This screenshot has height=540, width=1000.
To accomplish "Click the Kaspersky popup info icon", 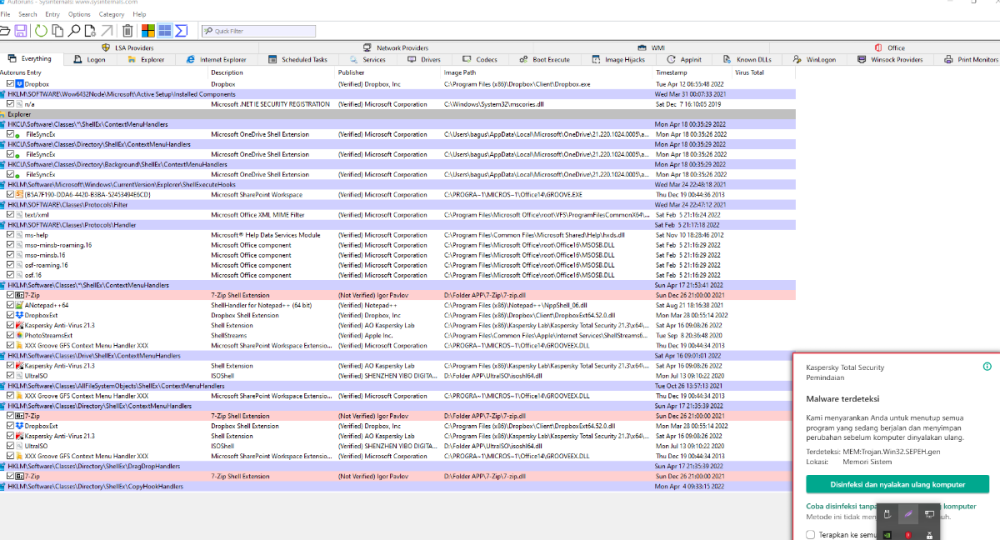I will (x=987, y=367).
